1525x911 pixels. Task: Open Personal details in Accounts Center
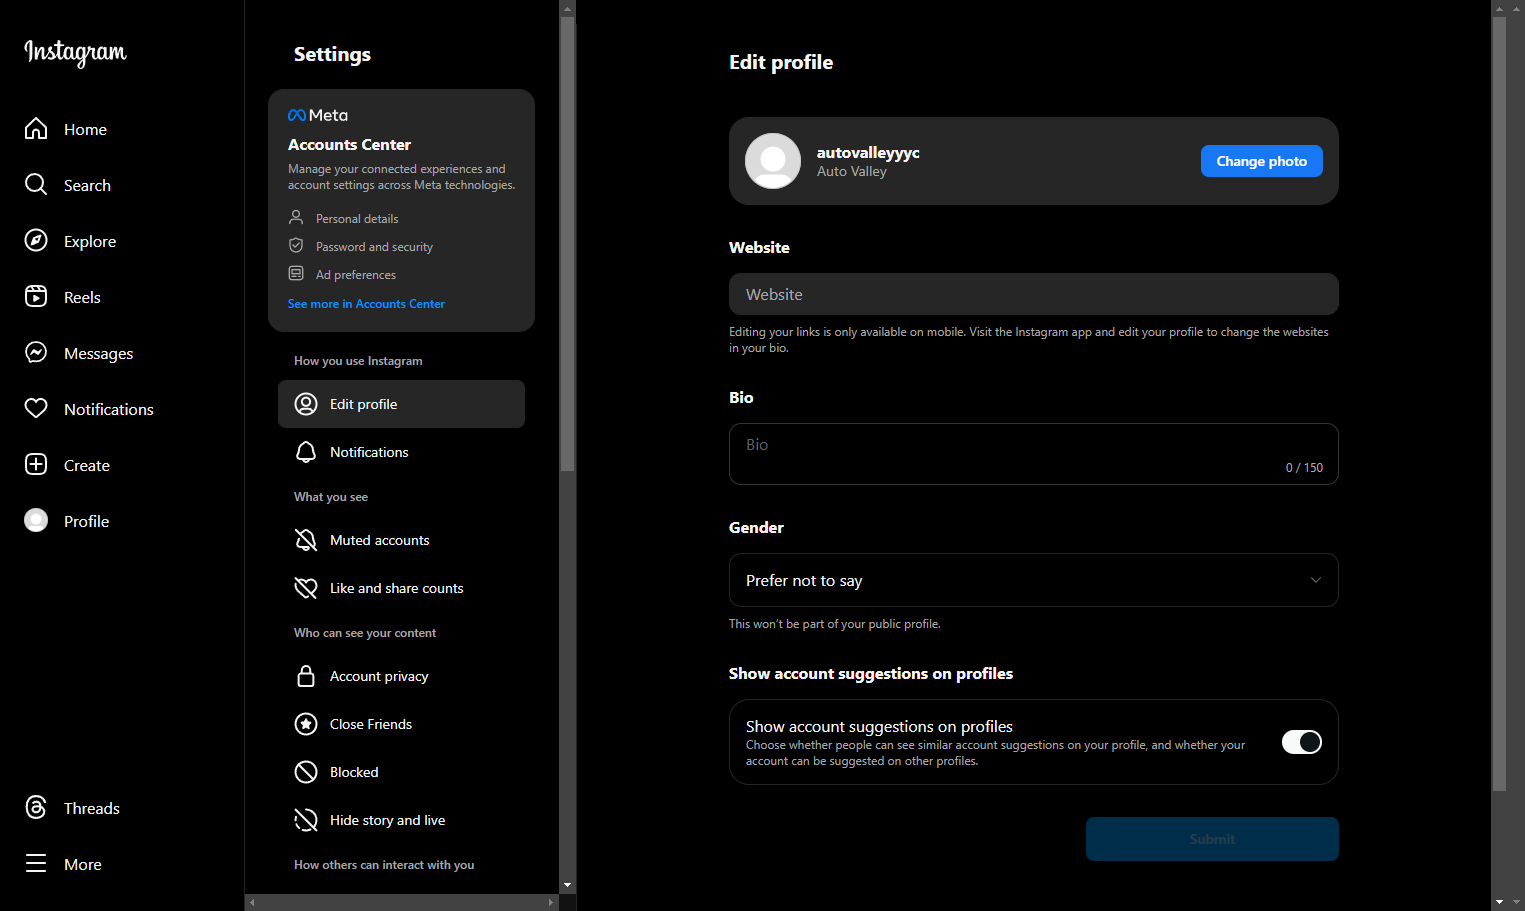tap(357, 218)
